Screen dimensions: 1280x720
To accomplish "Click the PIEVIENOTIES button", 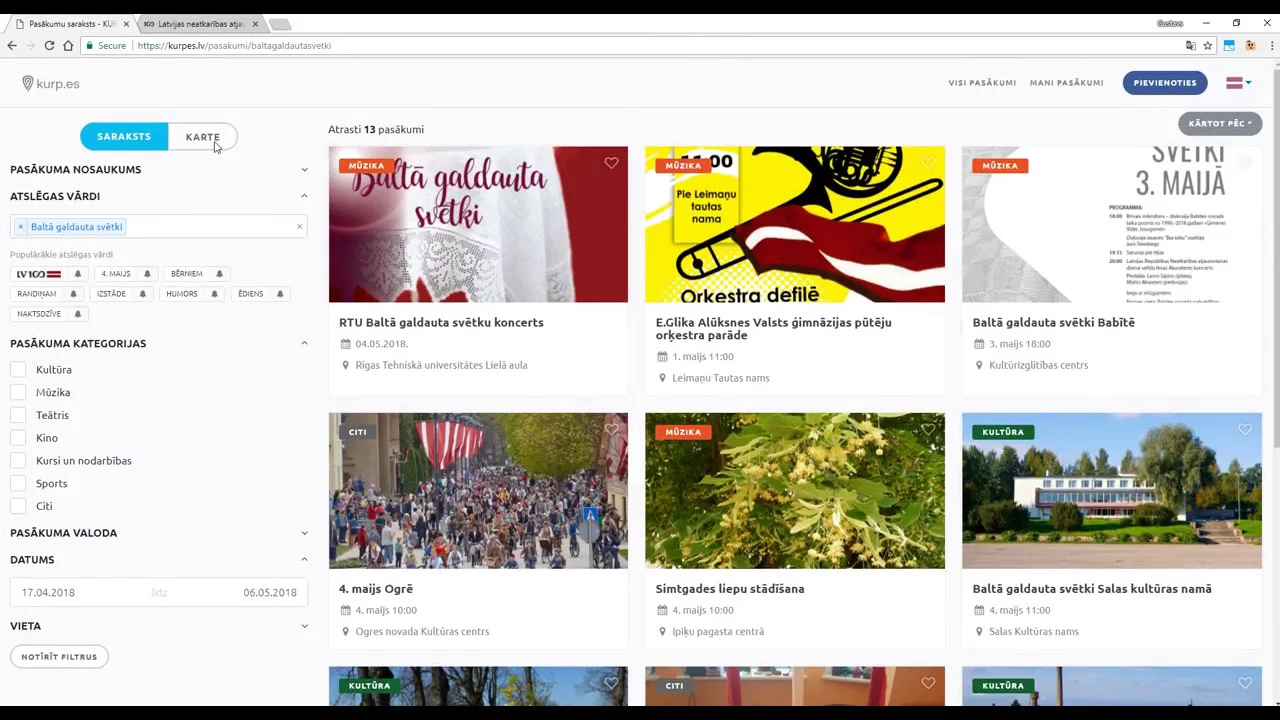I will [1165, 83].
